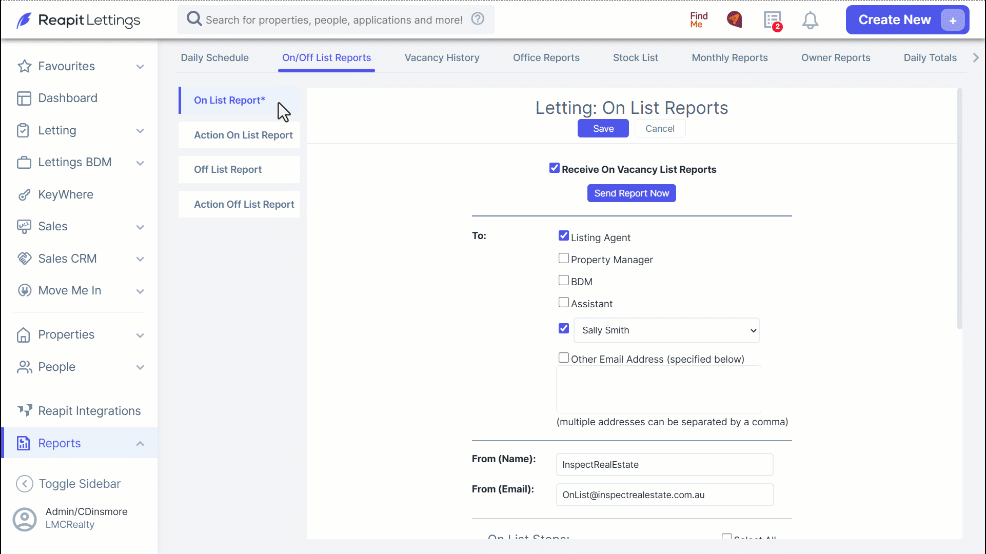This screenshot has height=554, width=986.
Task: Switch to the Vacancy History tab
Action: point(441,57)
